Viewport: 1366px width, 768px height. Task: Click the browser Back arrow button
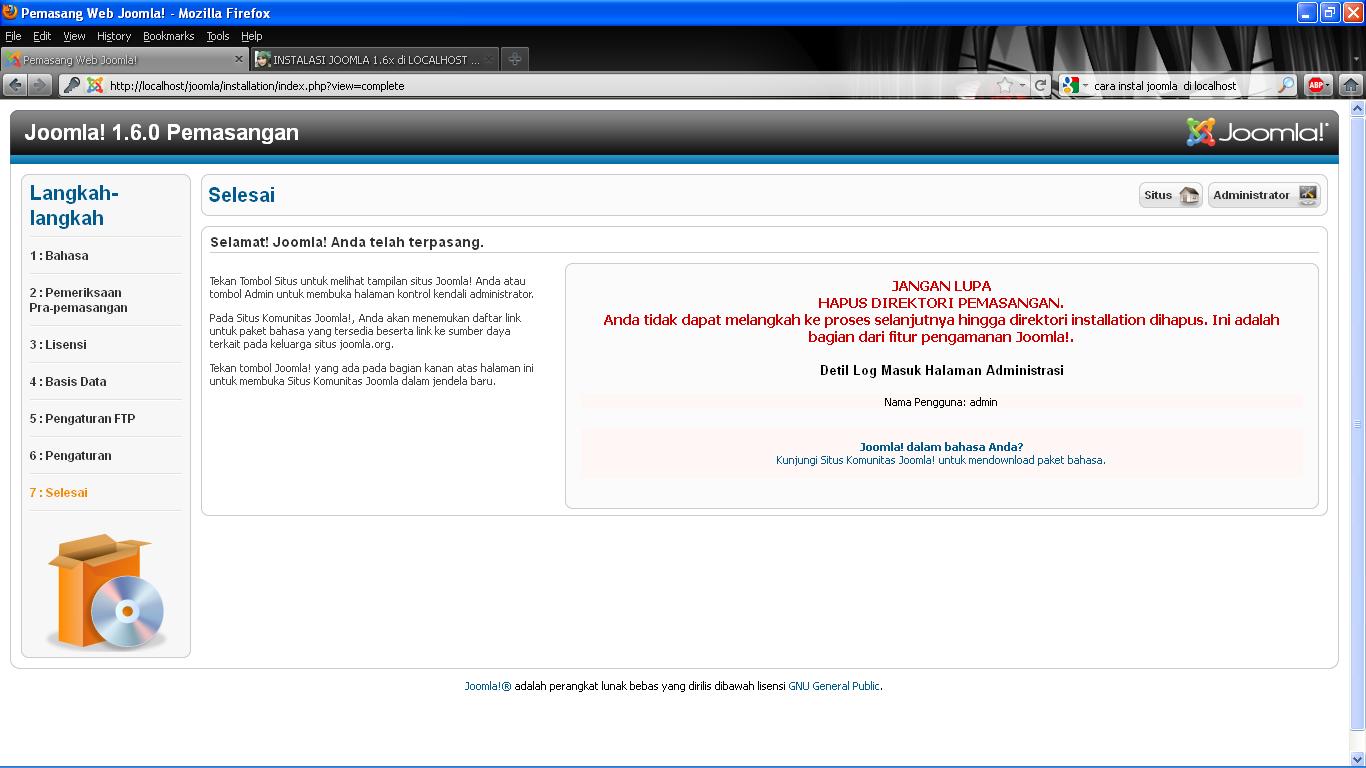coord(15,86)
